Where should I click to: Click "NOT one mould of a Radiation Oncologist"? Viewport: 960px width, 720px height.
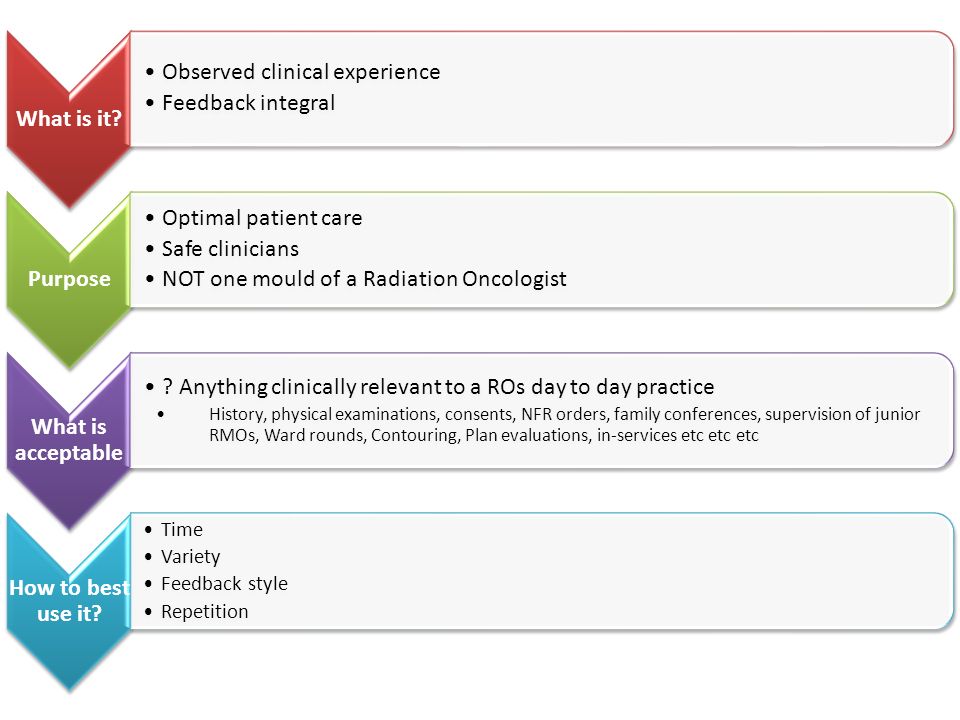coord(364,279)
